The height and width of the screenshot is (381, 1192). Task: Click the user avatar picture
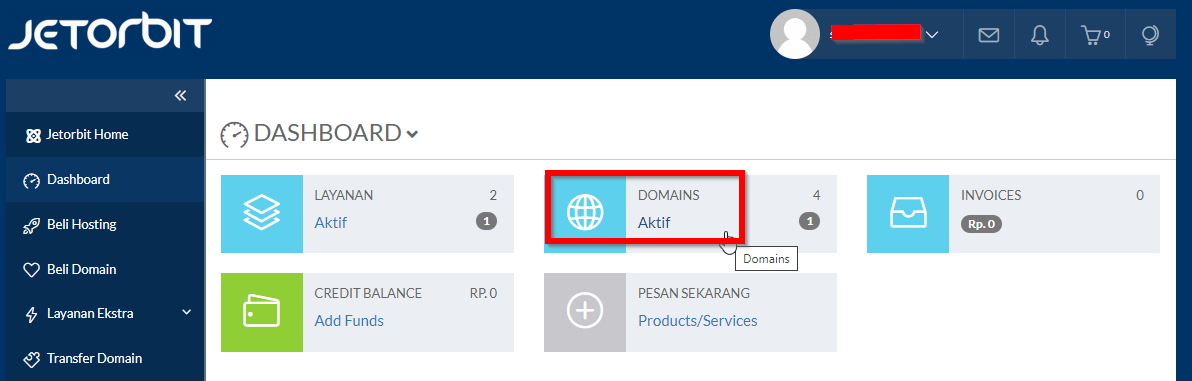[x=794, y=34]
